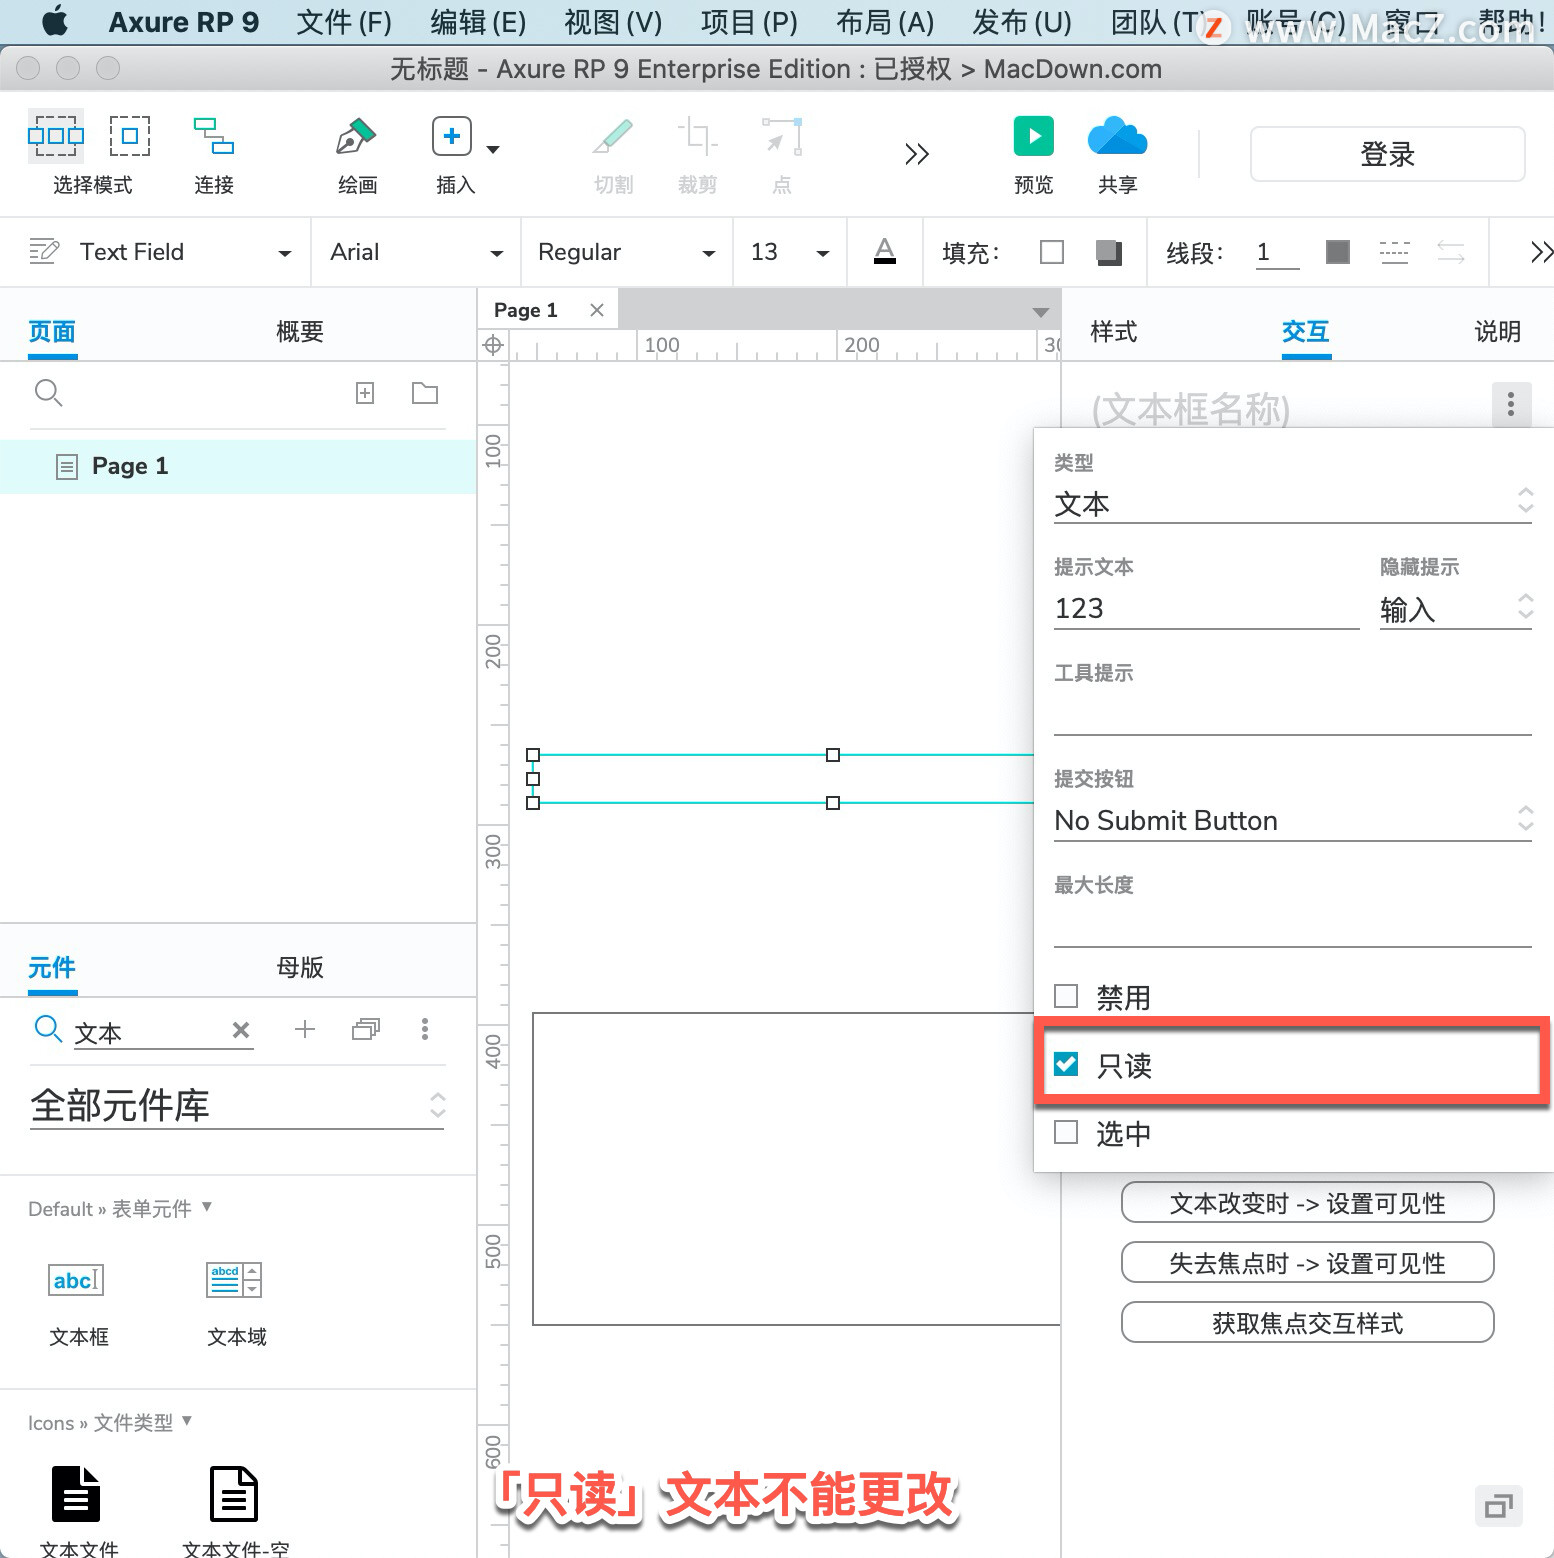Select Page 1 in the pages tree
1554x1558 pixels.
point(238,466)
